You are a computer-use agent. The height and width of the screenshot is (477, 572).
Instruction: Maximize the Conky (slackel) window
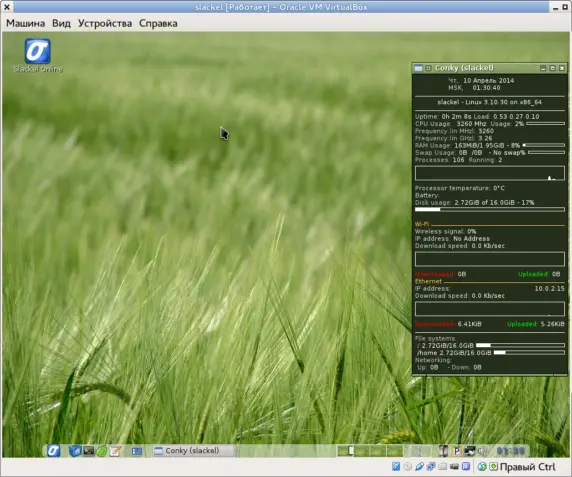click(552, 68)
